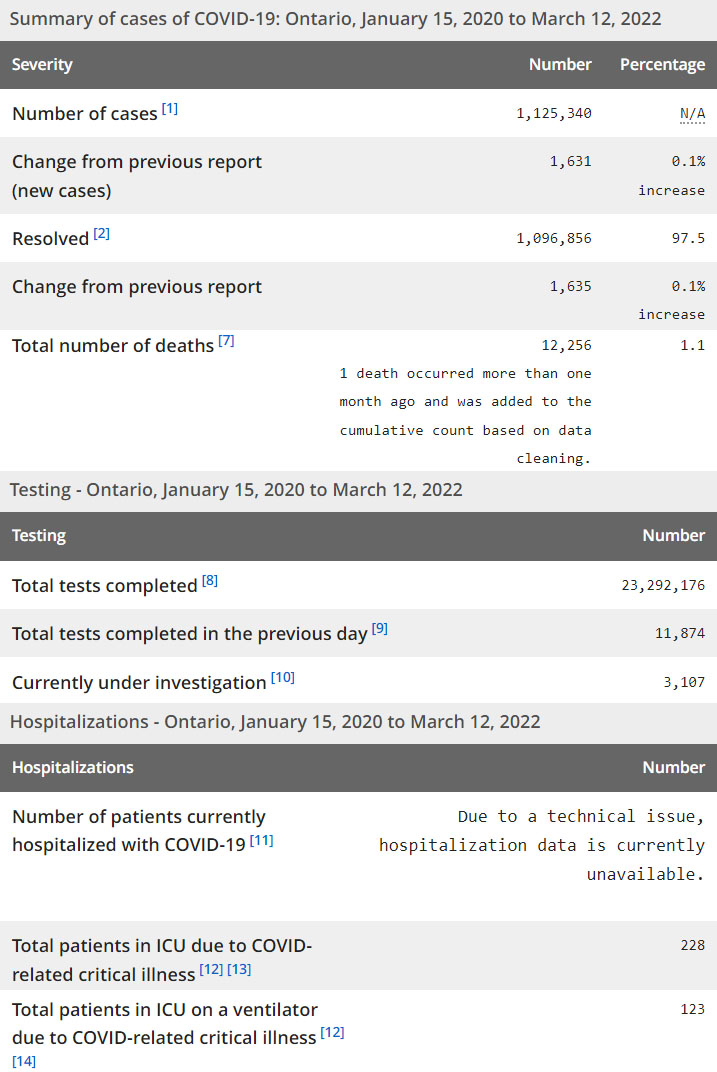Screen dimensions: 717x1072
Task: Open footnote 2 beside Resolved
Action: [x=102, y=233]
